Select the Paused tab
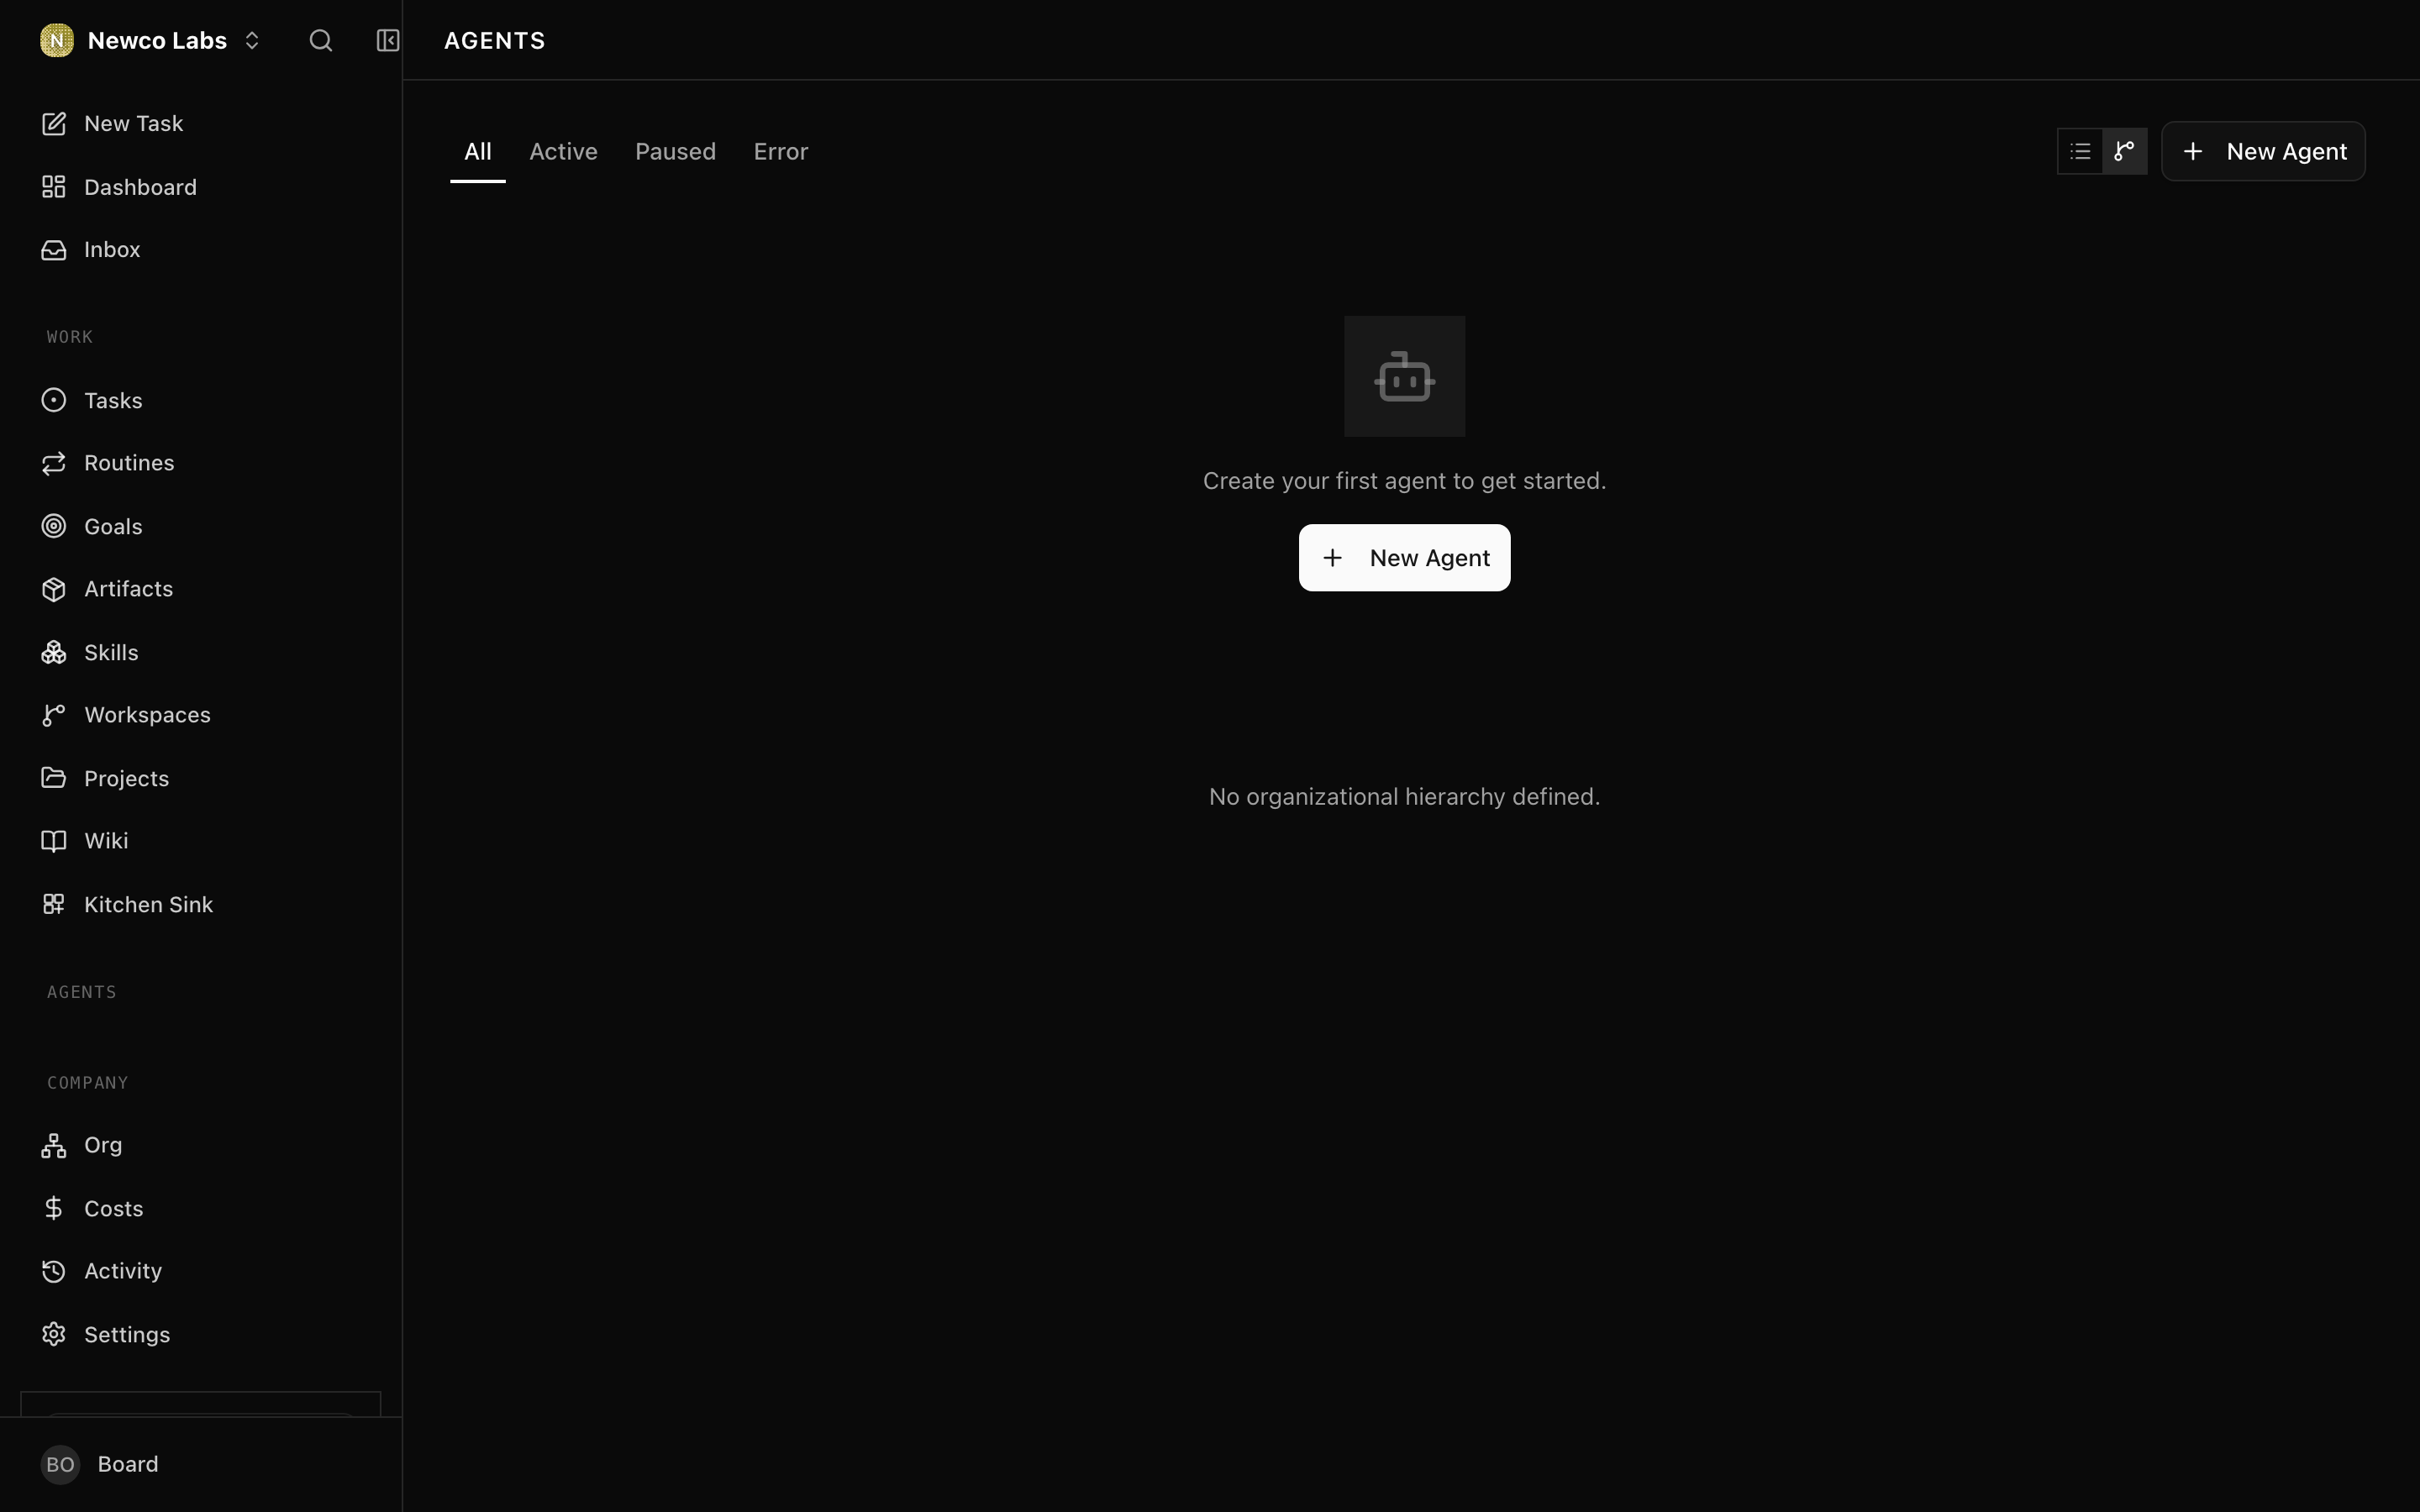This screenshot has width=2420, height=1512. tap(675, 151)
